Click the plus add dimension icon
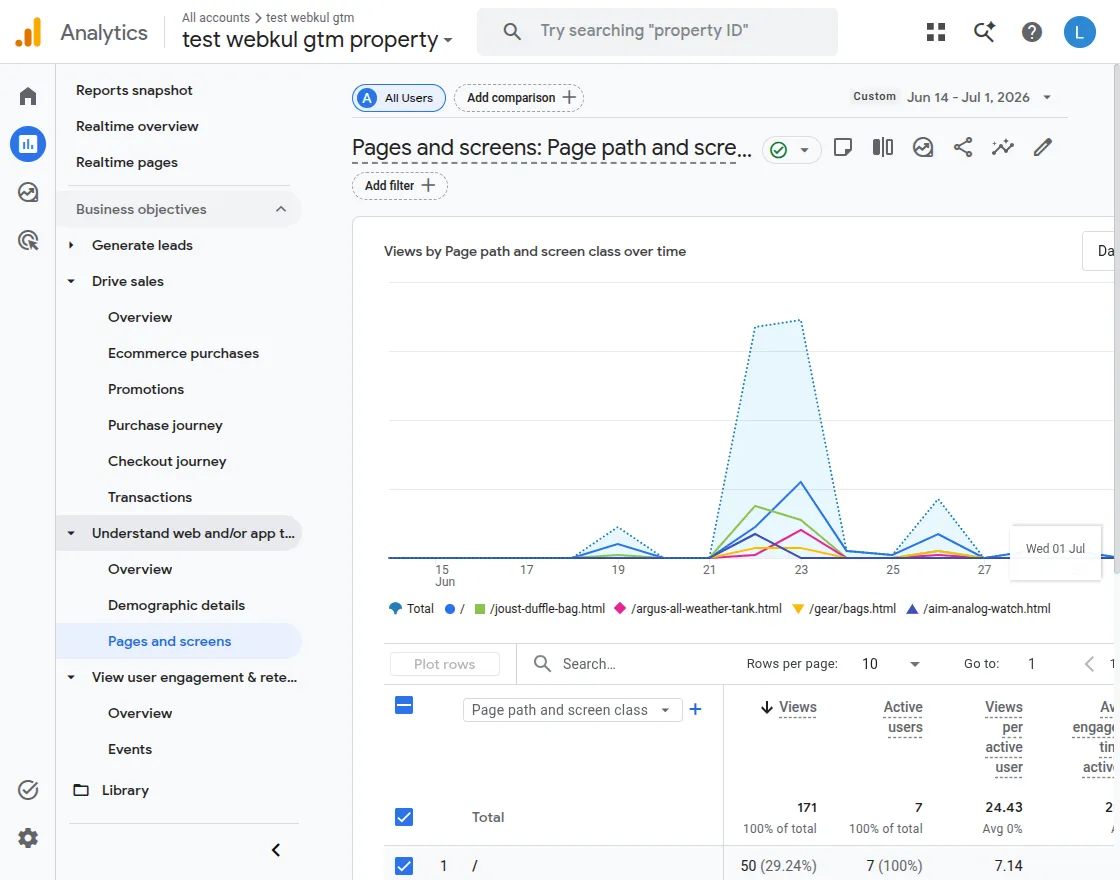Image resolution: width=1120 pixels, height=880 pixels. tap(695, 709)
